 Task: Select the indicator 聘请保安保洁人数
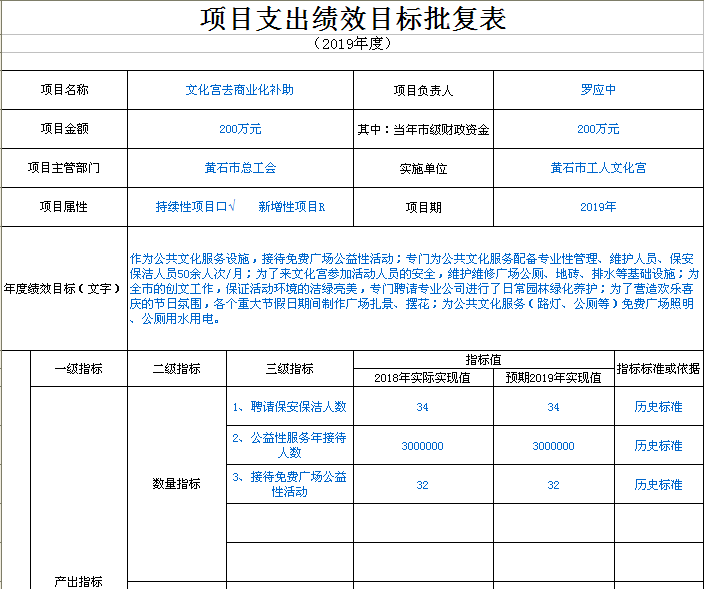pyautogui.click(x=289, y=407)
